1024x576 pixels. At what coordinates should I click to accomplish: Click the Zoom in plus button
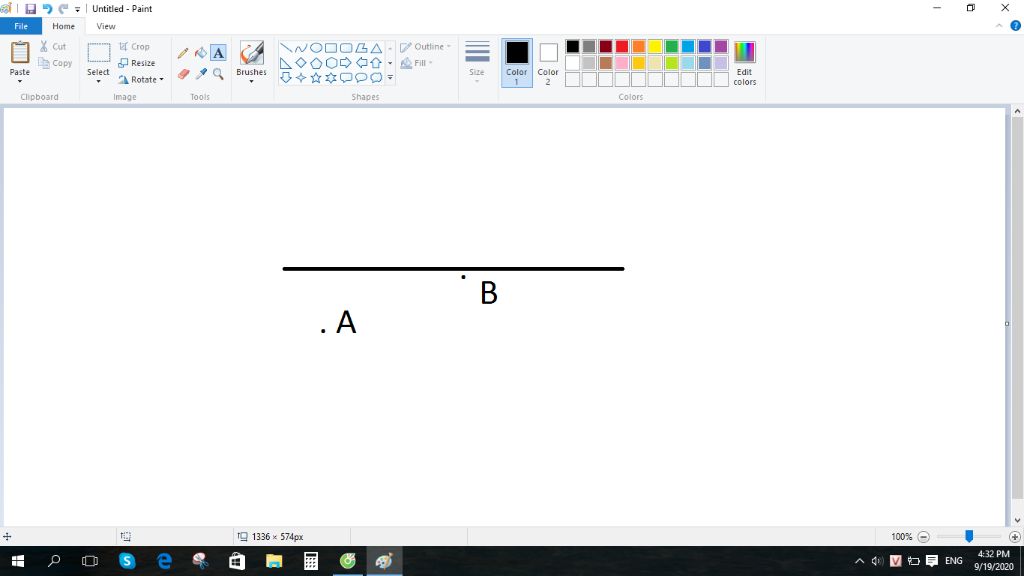[1014, 537]
